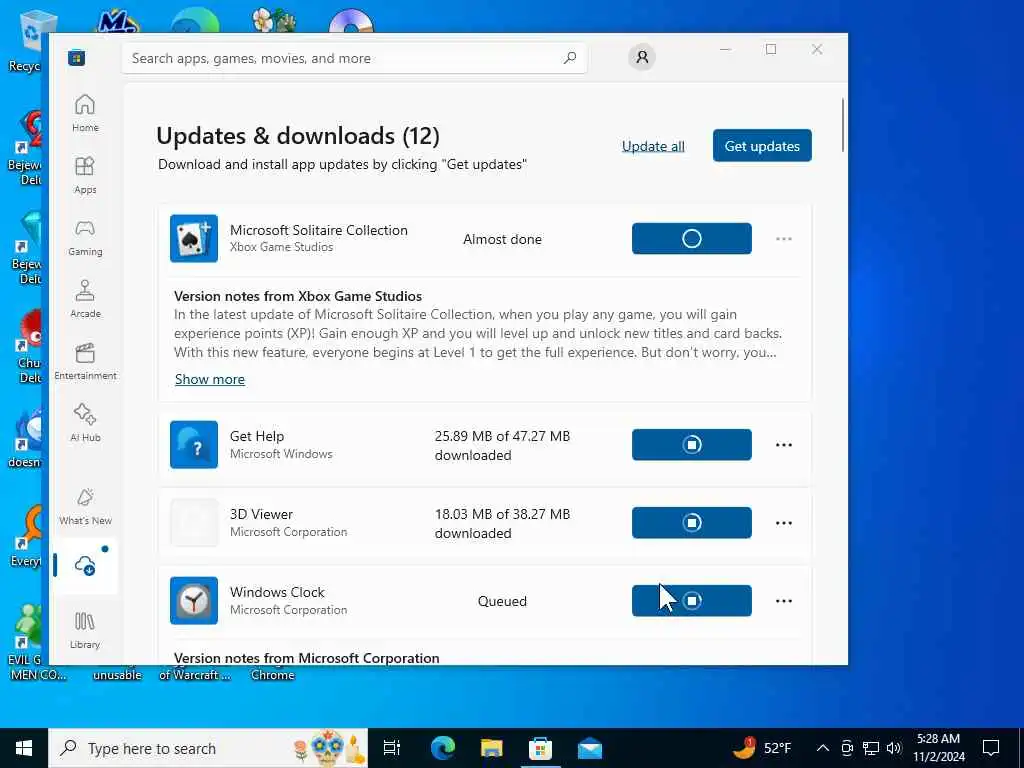Viewport: 1024px width, 768px height.
Task: Open the Windows Start menu
Action: point(24,748)
